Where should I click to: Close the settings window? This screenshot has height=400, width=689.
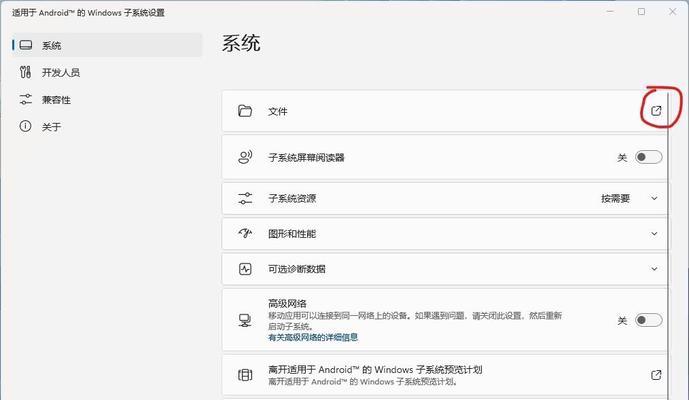(672, 12)
